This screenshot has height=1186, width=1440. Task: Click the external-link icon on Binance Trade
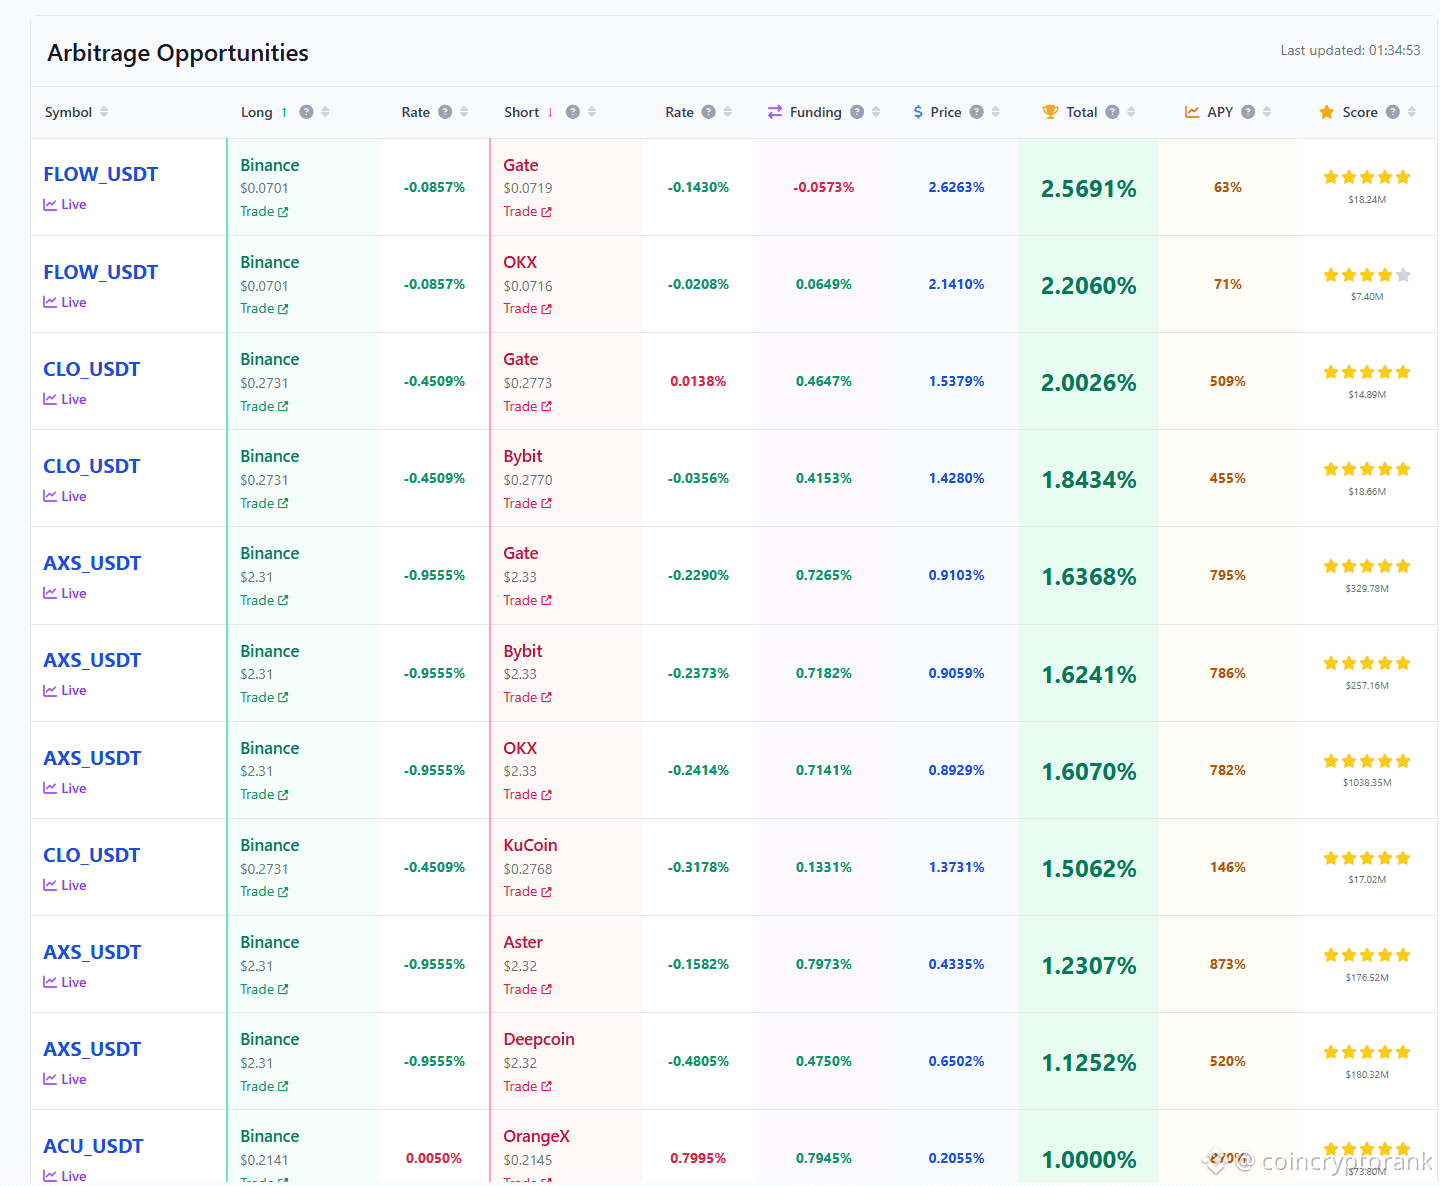(284, 211)
